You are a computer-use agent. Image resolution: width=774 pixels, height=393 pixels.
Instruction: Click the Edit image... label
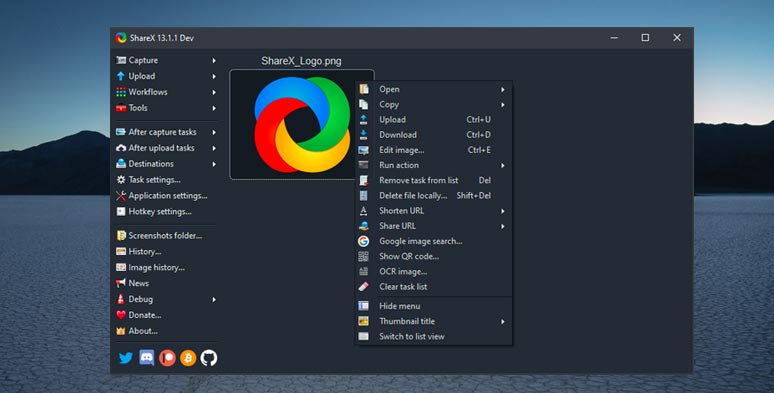[402, 150]
